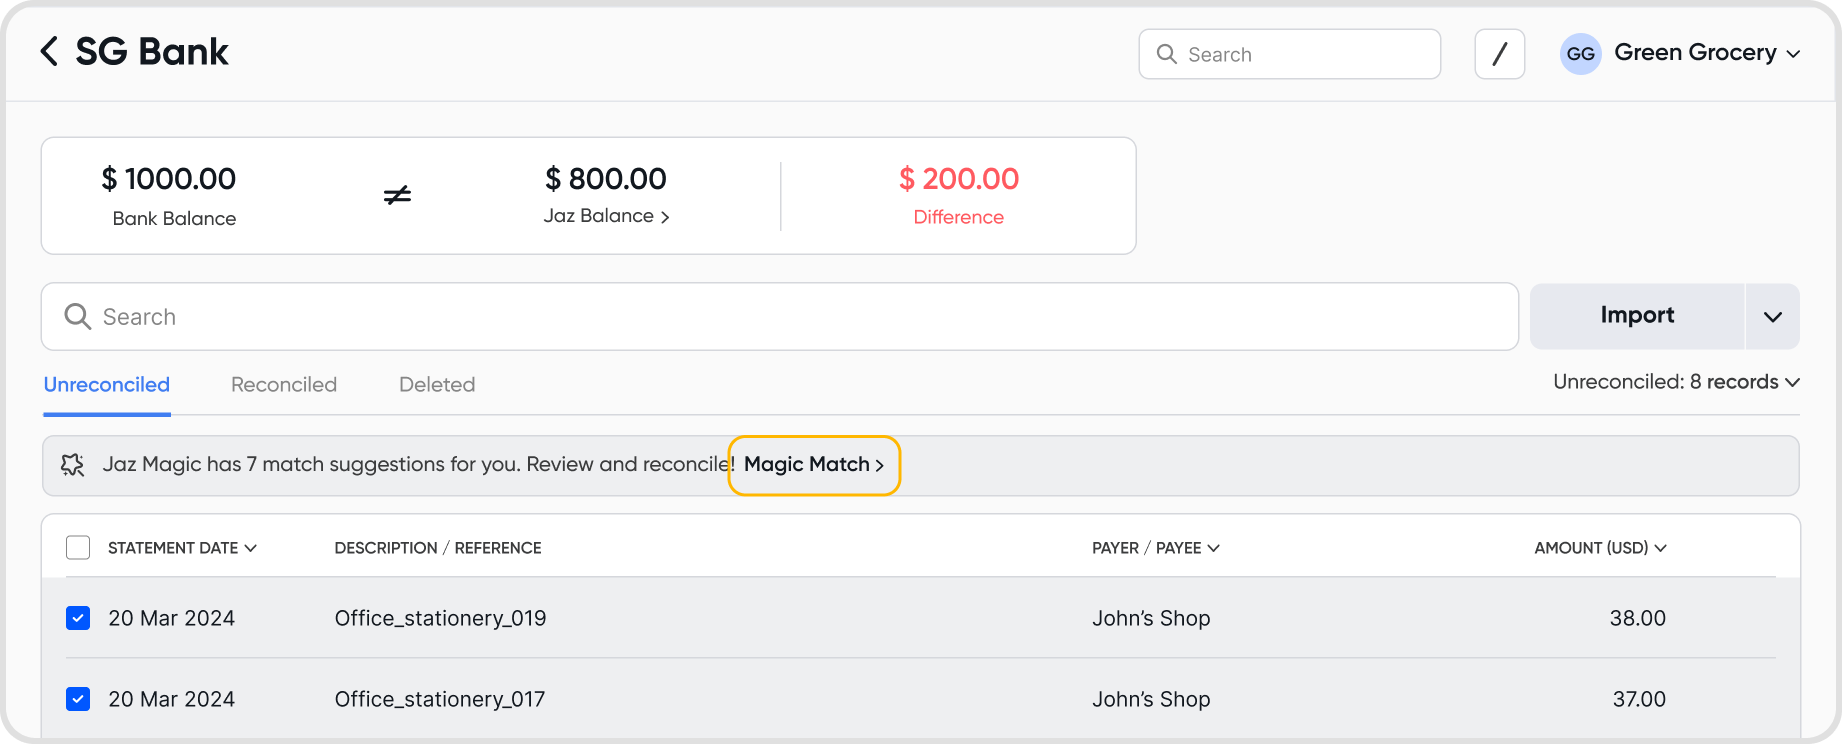Open the Magic Match suggestions link
Viewport: 1842px width, 744px height.
coord(814,465)
